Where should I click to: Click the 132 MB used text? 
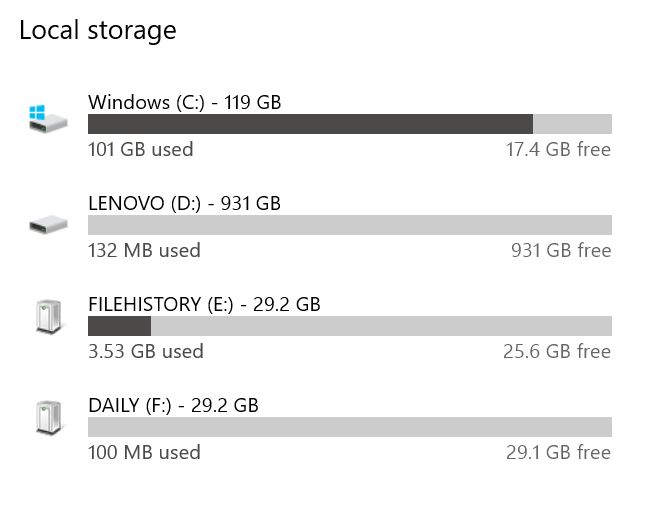point(144,251)
